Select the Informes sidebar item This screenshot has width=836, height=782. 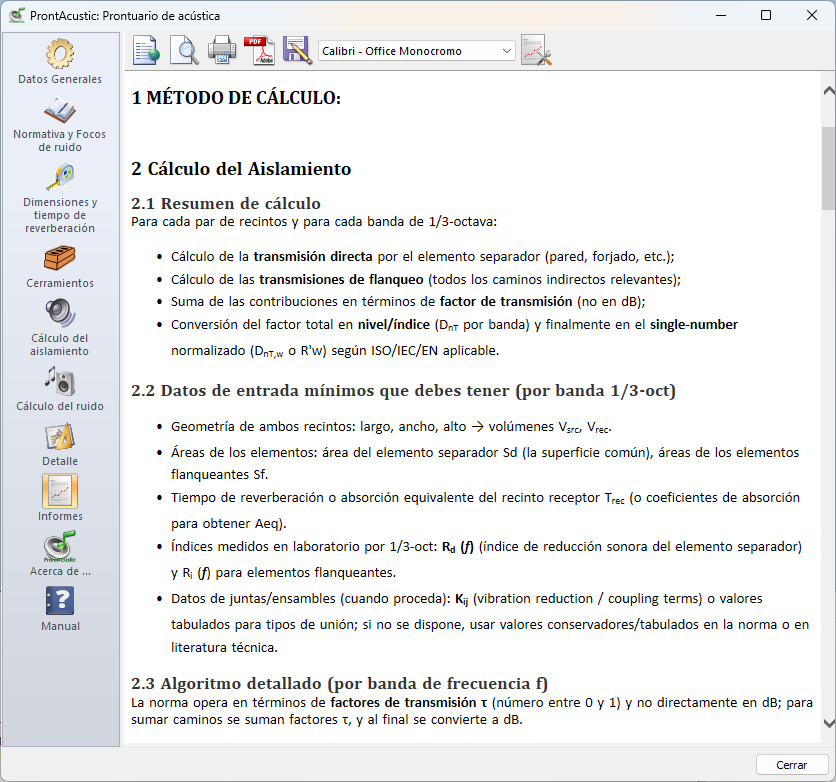click(x=60, y=499)
